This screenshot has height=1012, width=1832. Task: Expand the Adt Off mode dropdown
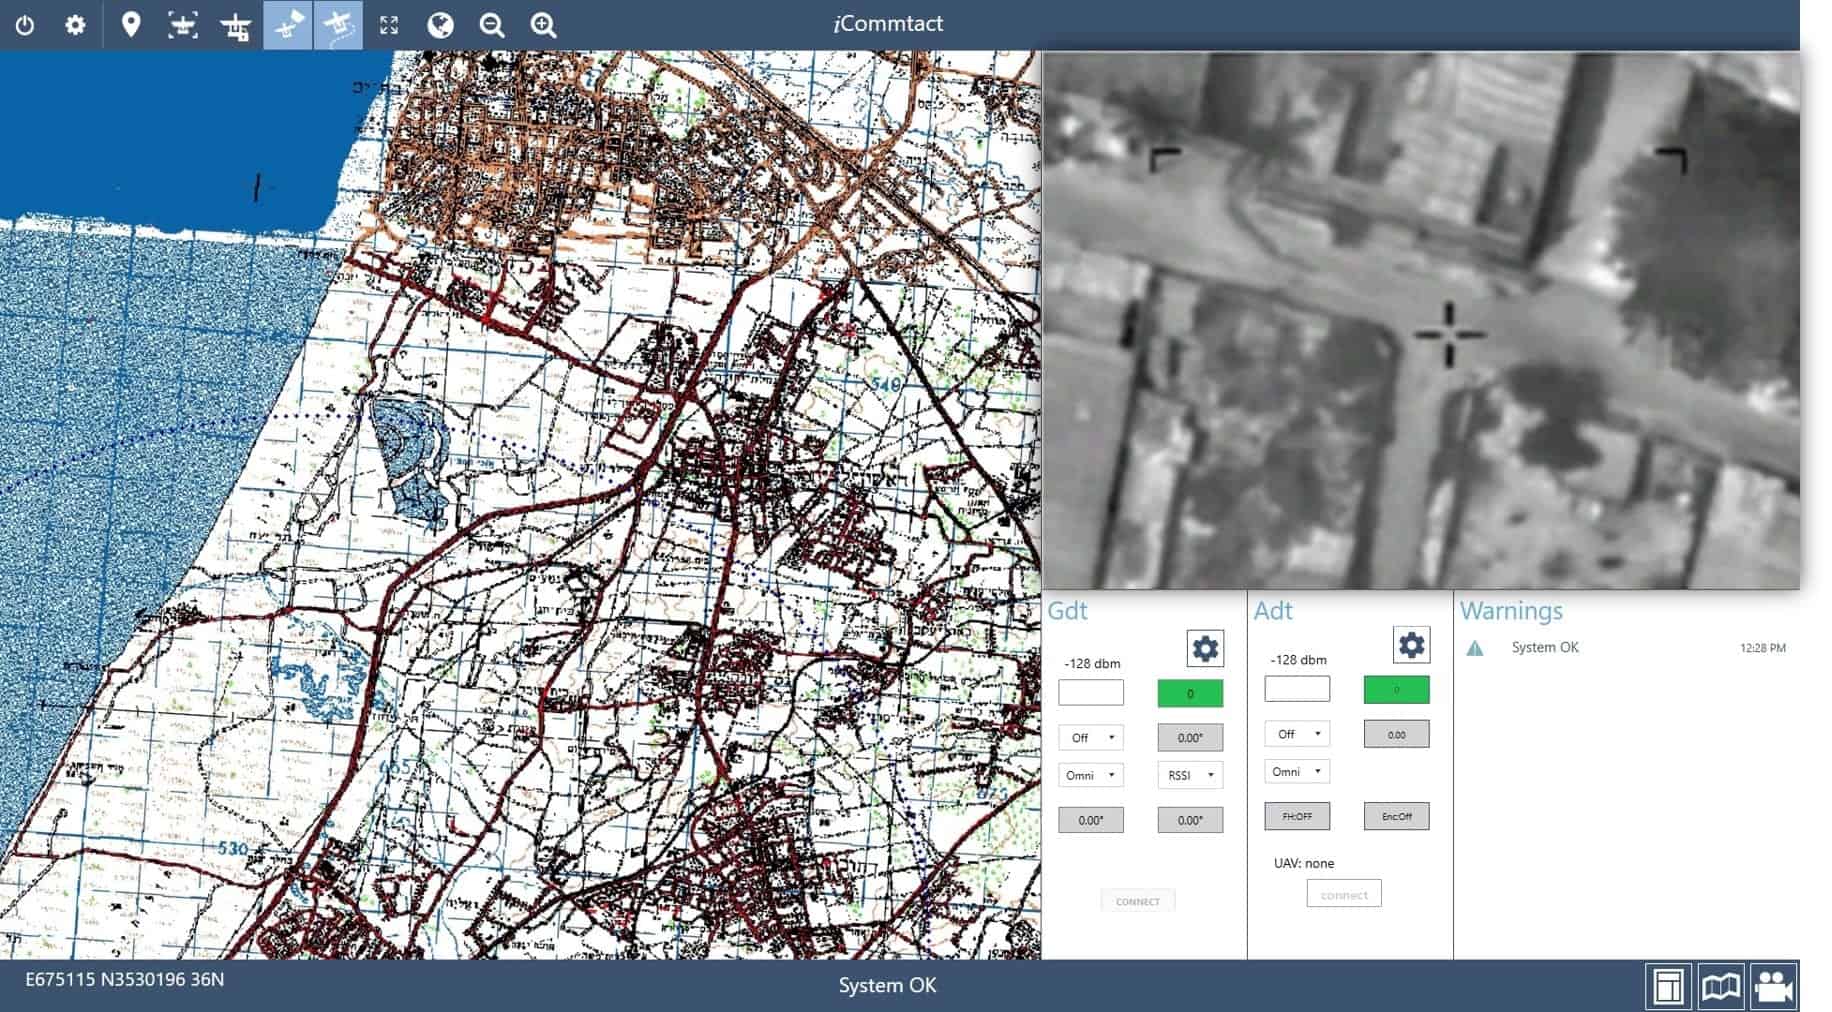(1297, 734)
